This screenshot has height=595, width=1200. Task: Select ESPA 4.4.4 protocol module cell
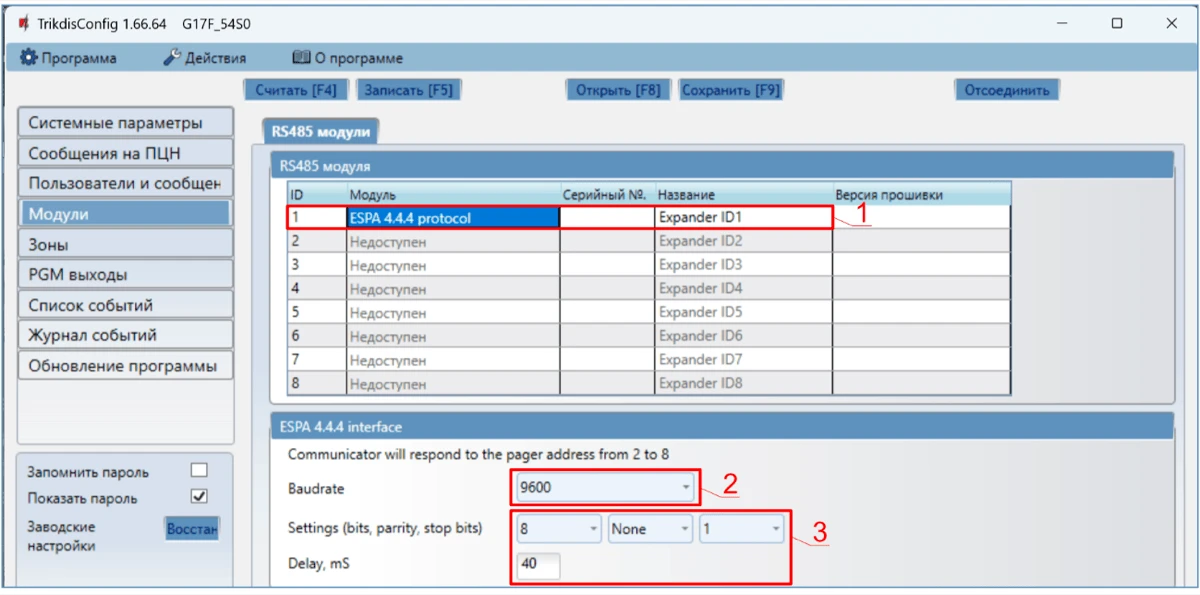452,217
